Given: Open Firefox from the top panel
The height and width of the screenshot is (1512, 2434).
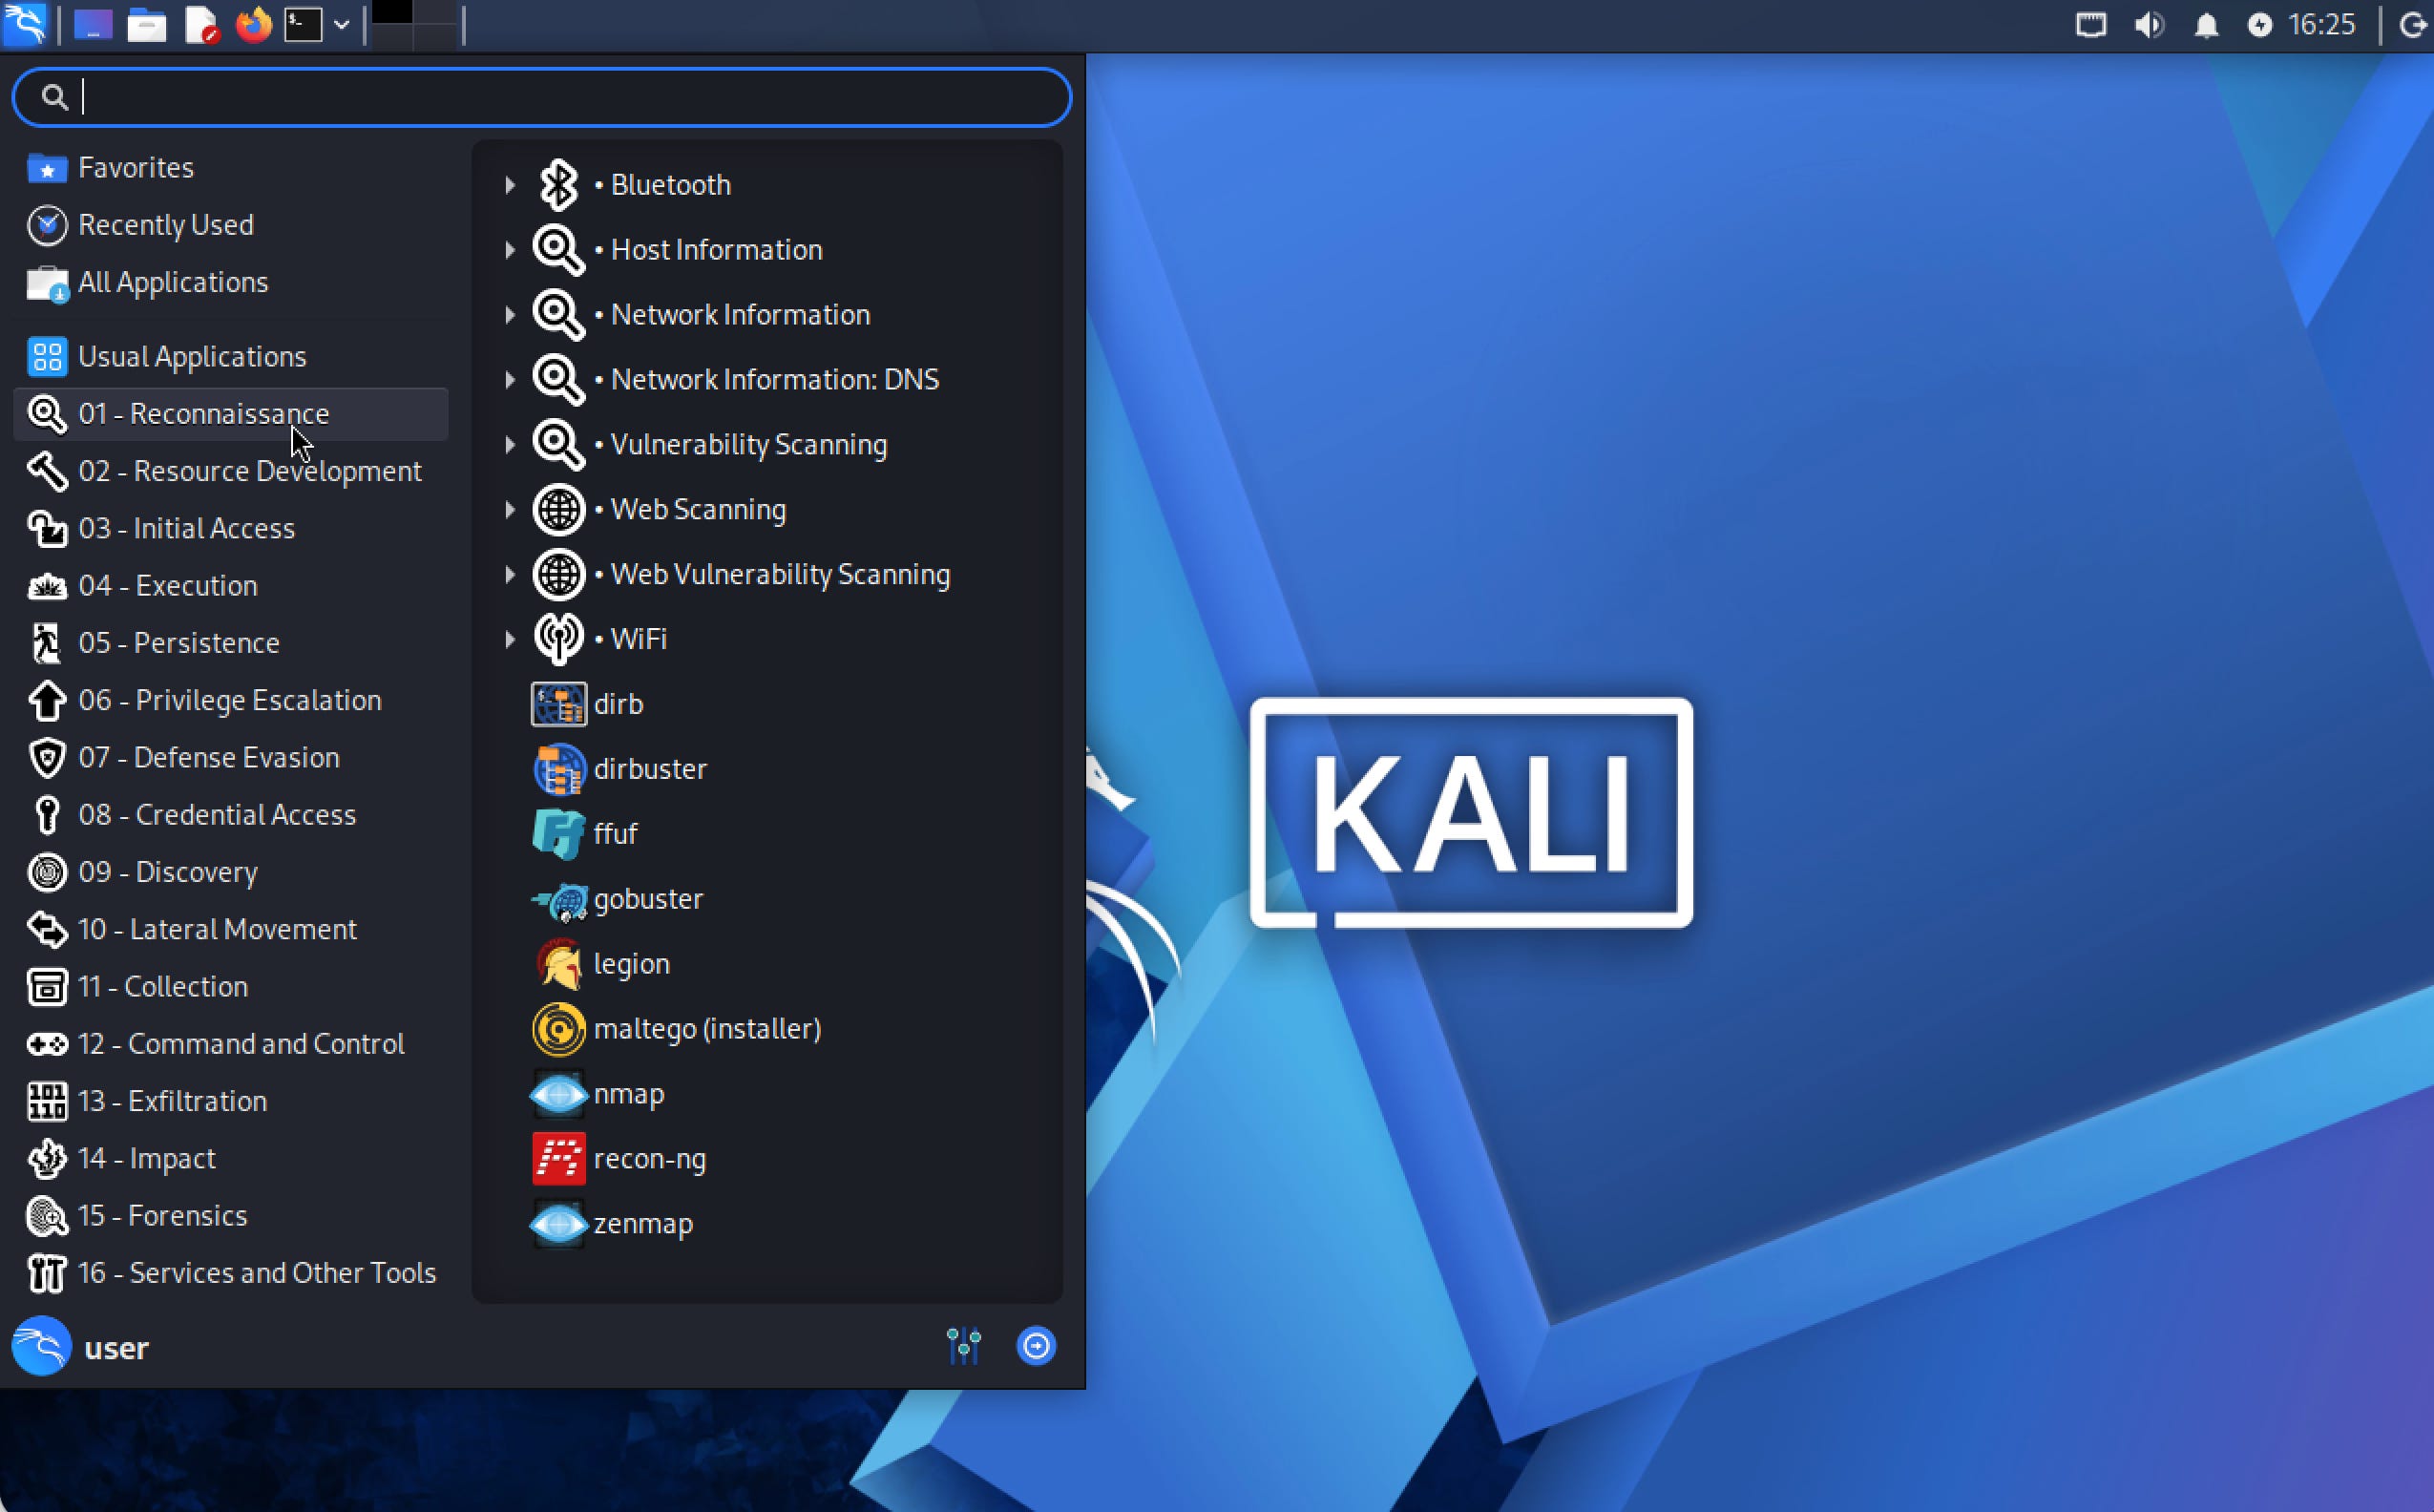Looking at the screenshot, I should click(253, 24).
